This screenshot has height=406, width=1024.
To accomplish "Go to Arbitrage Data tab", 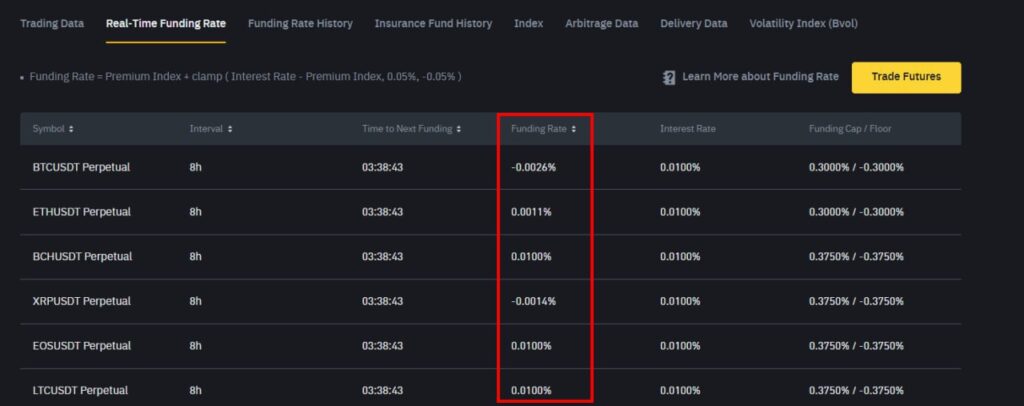I will [601, 23].
